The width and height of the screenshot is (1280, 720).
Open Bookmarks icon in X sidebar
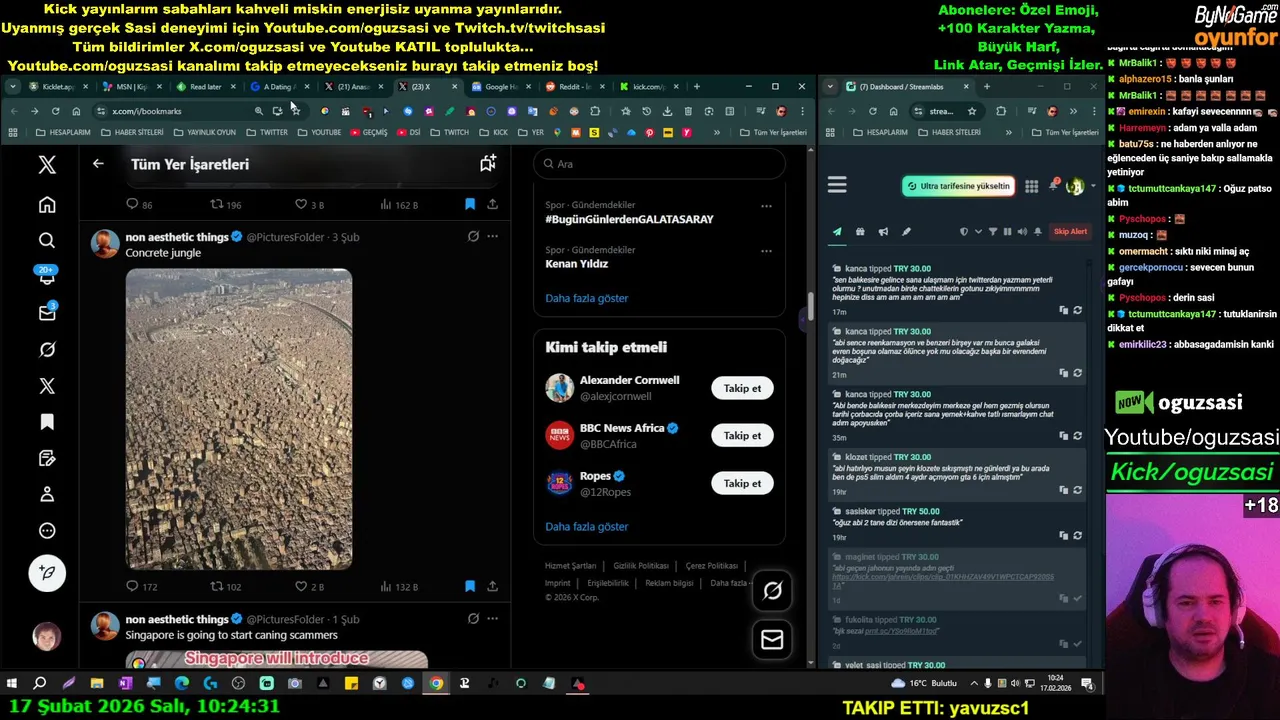click(x=47, y=422)
